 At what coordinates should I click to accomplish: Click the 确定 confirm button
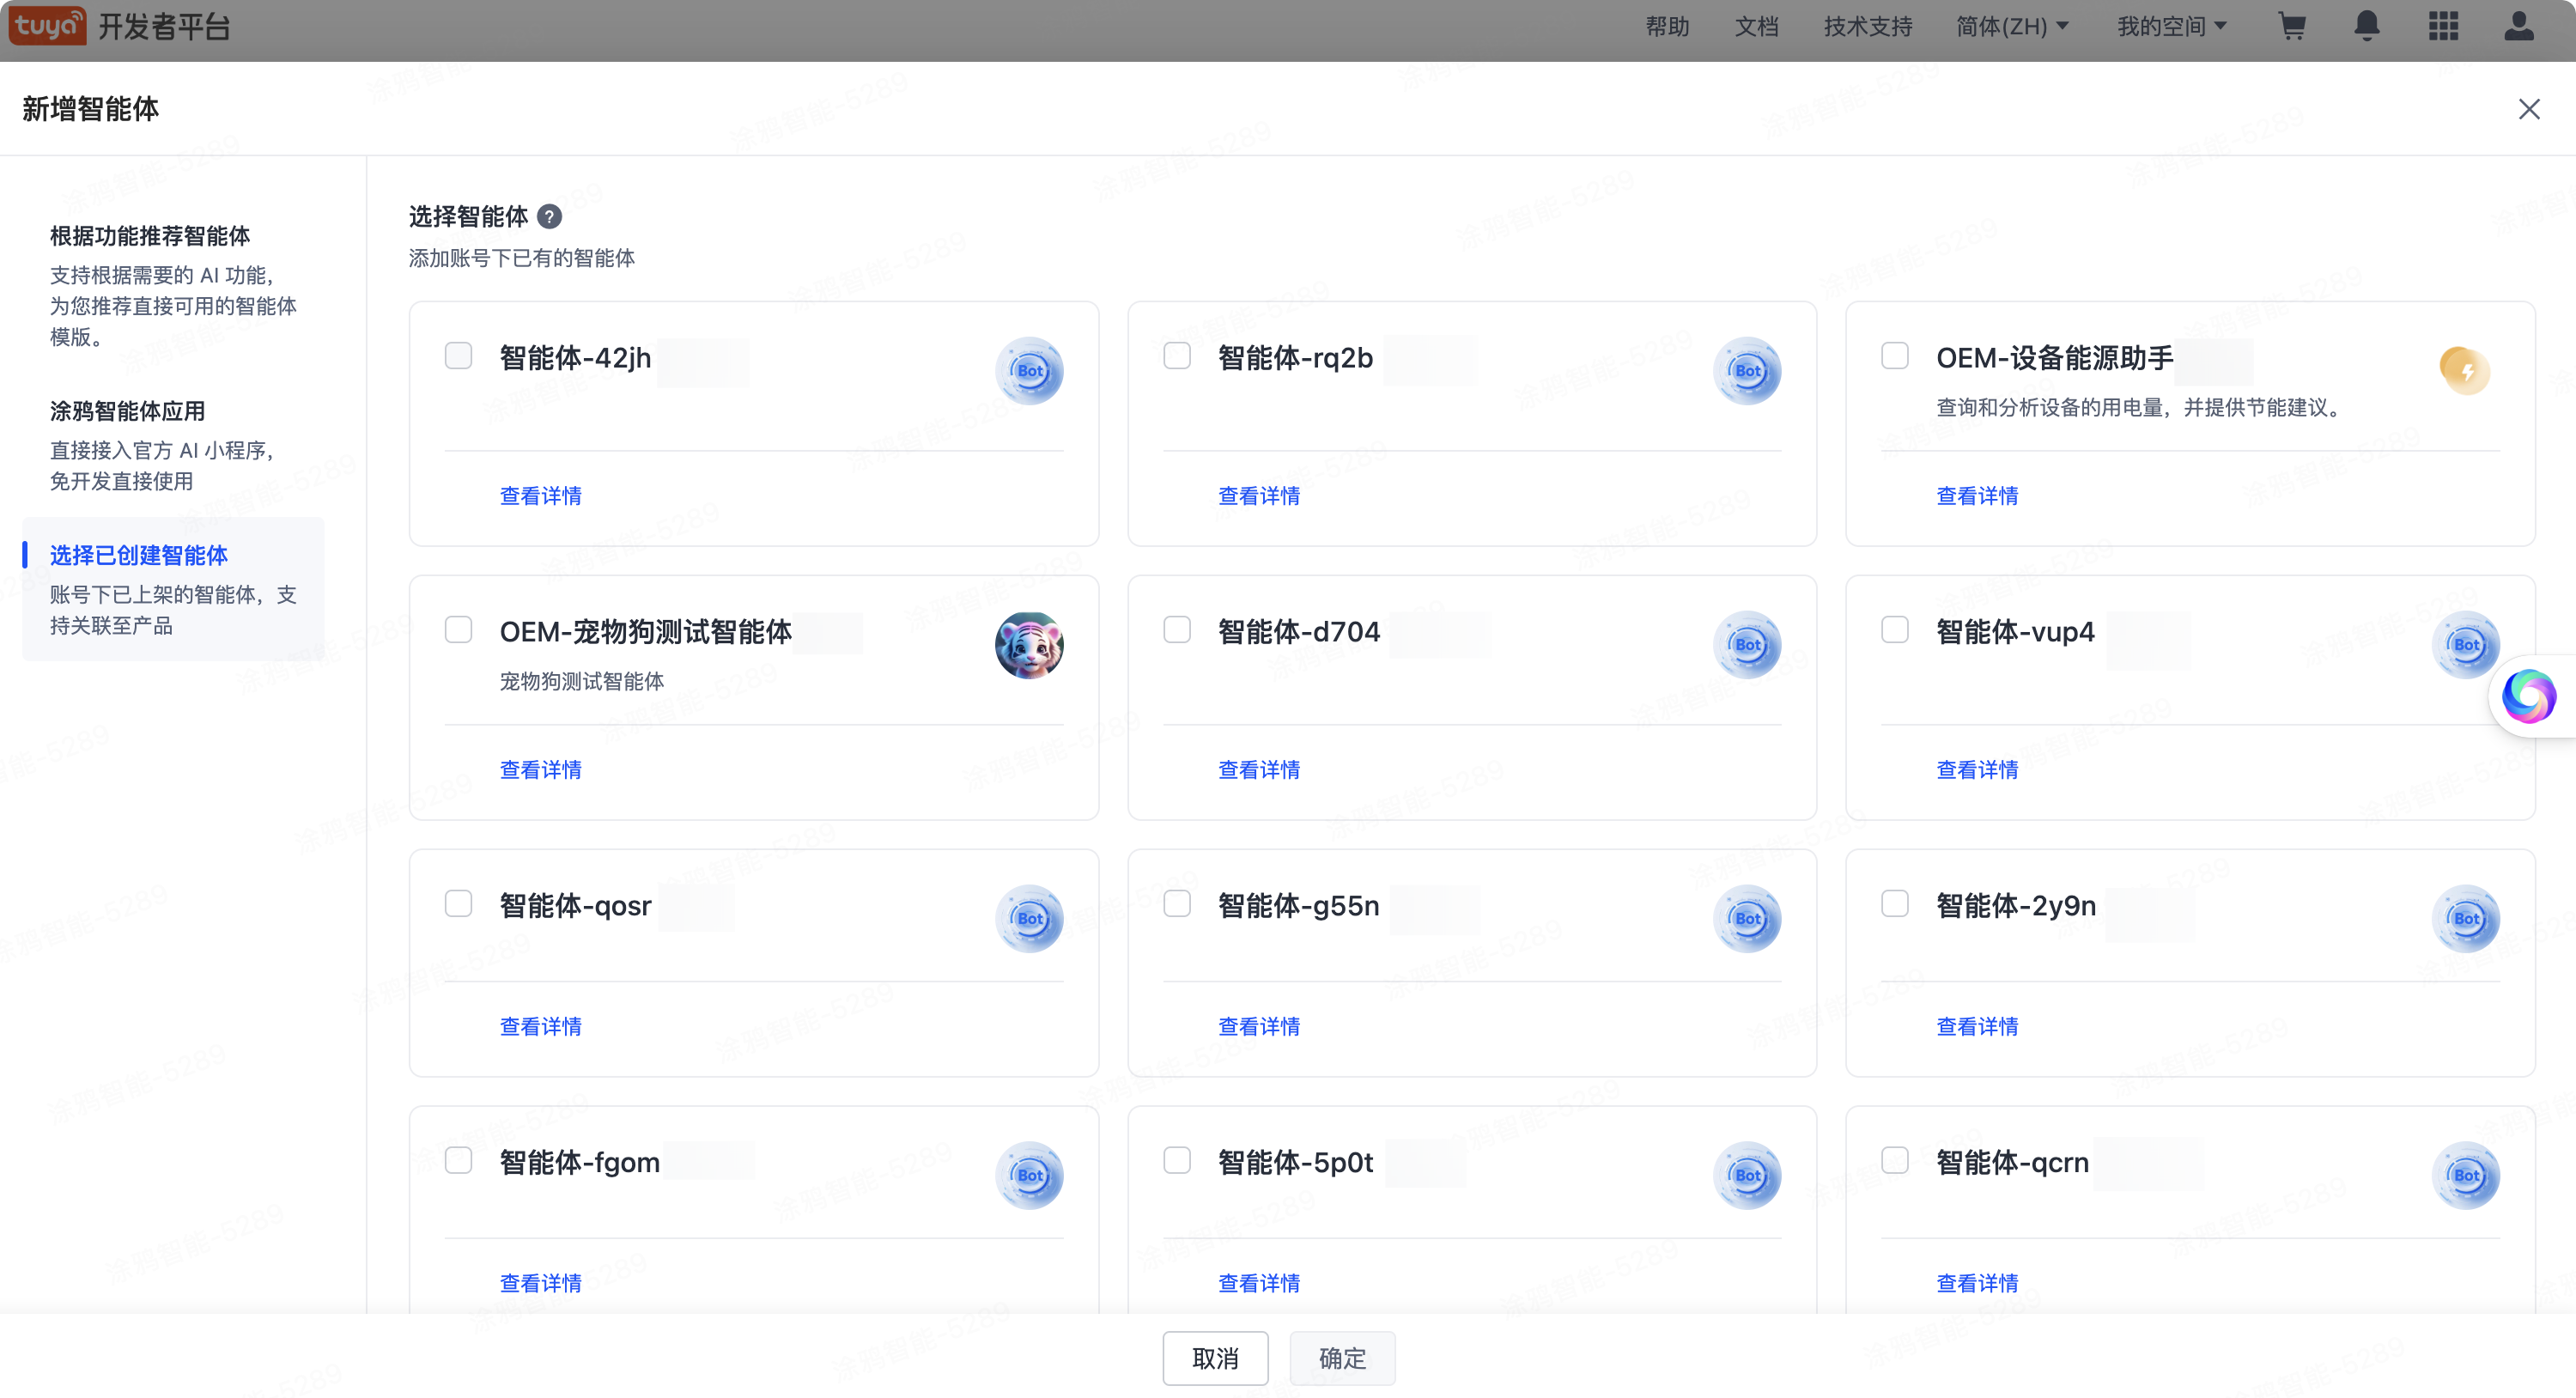(1342, 1358)
